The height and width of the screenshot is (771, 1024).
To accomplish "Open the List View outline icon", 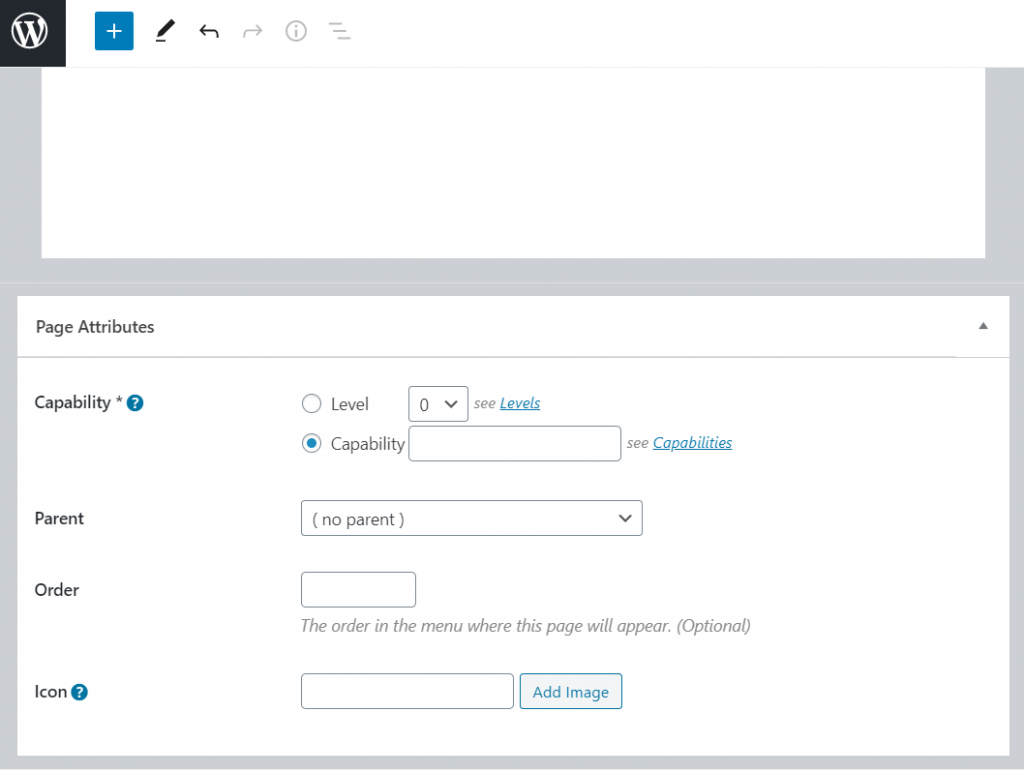I will point(339,31).
